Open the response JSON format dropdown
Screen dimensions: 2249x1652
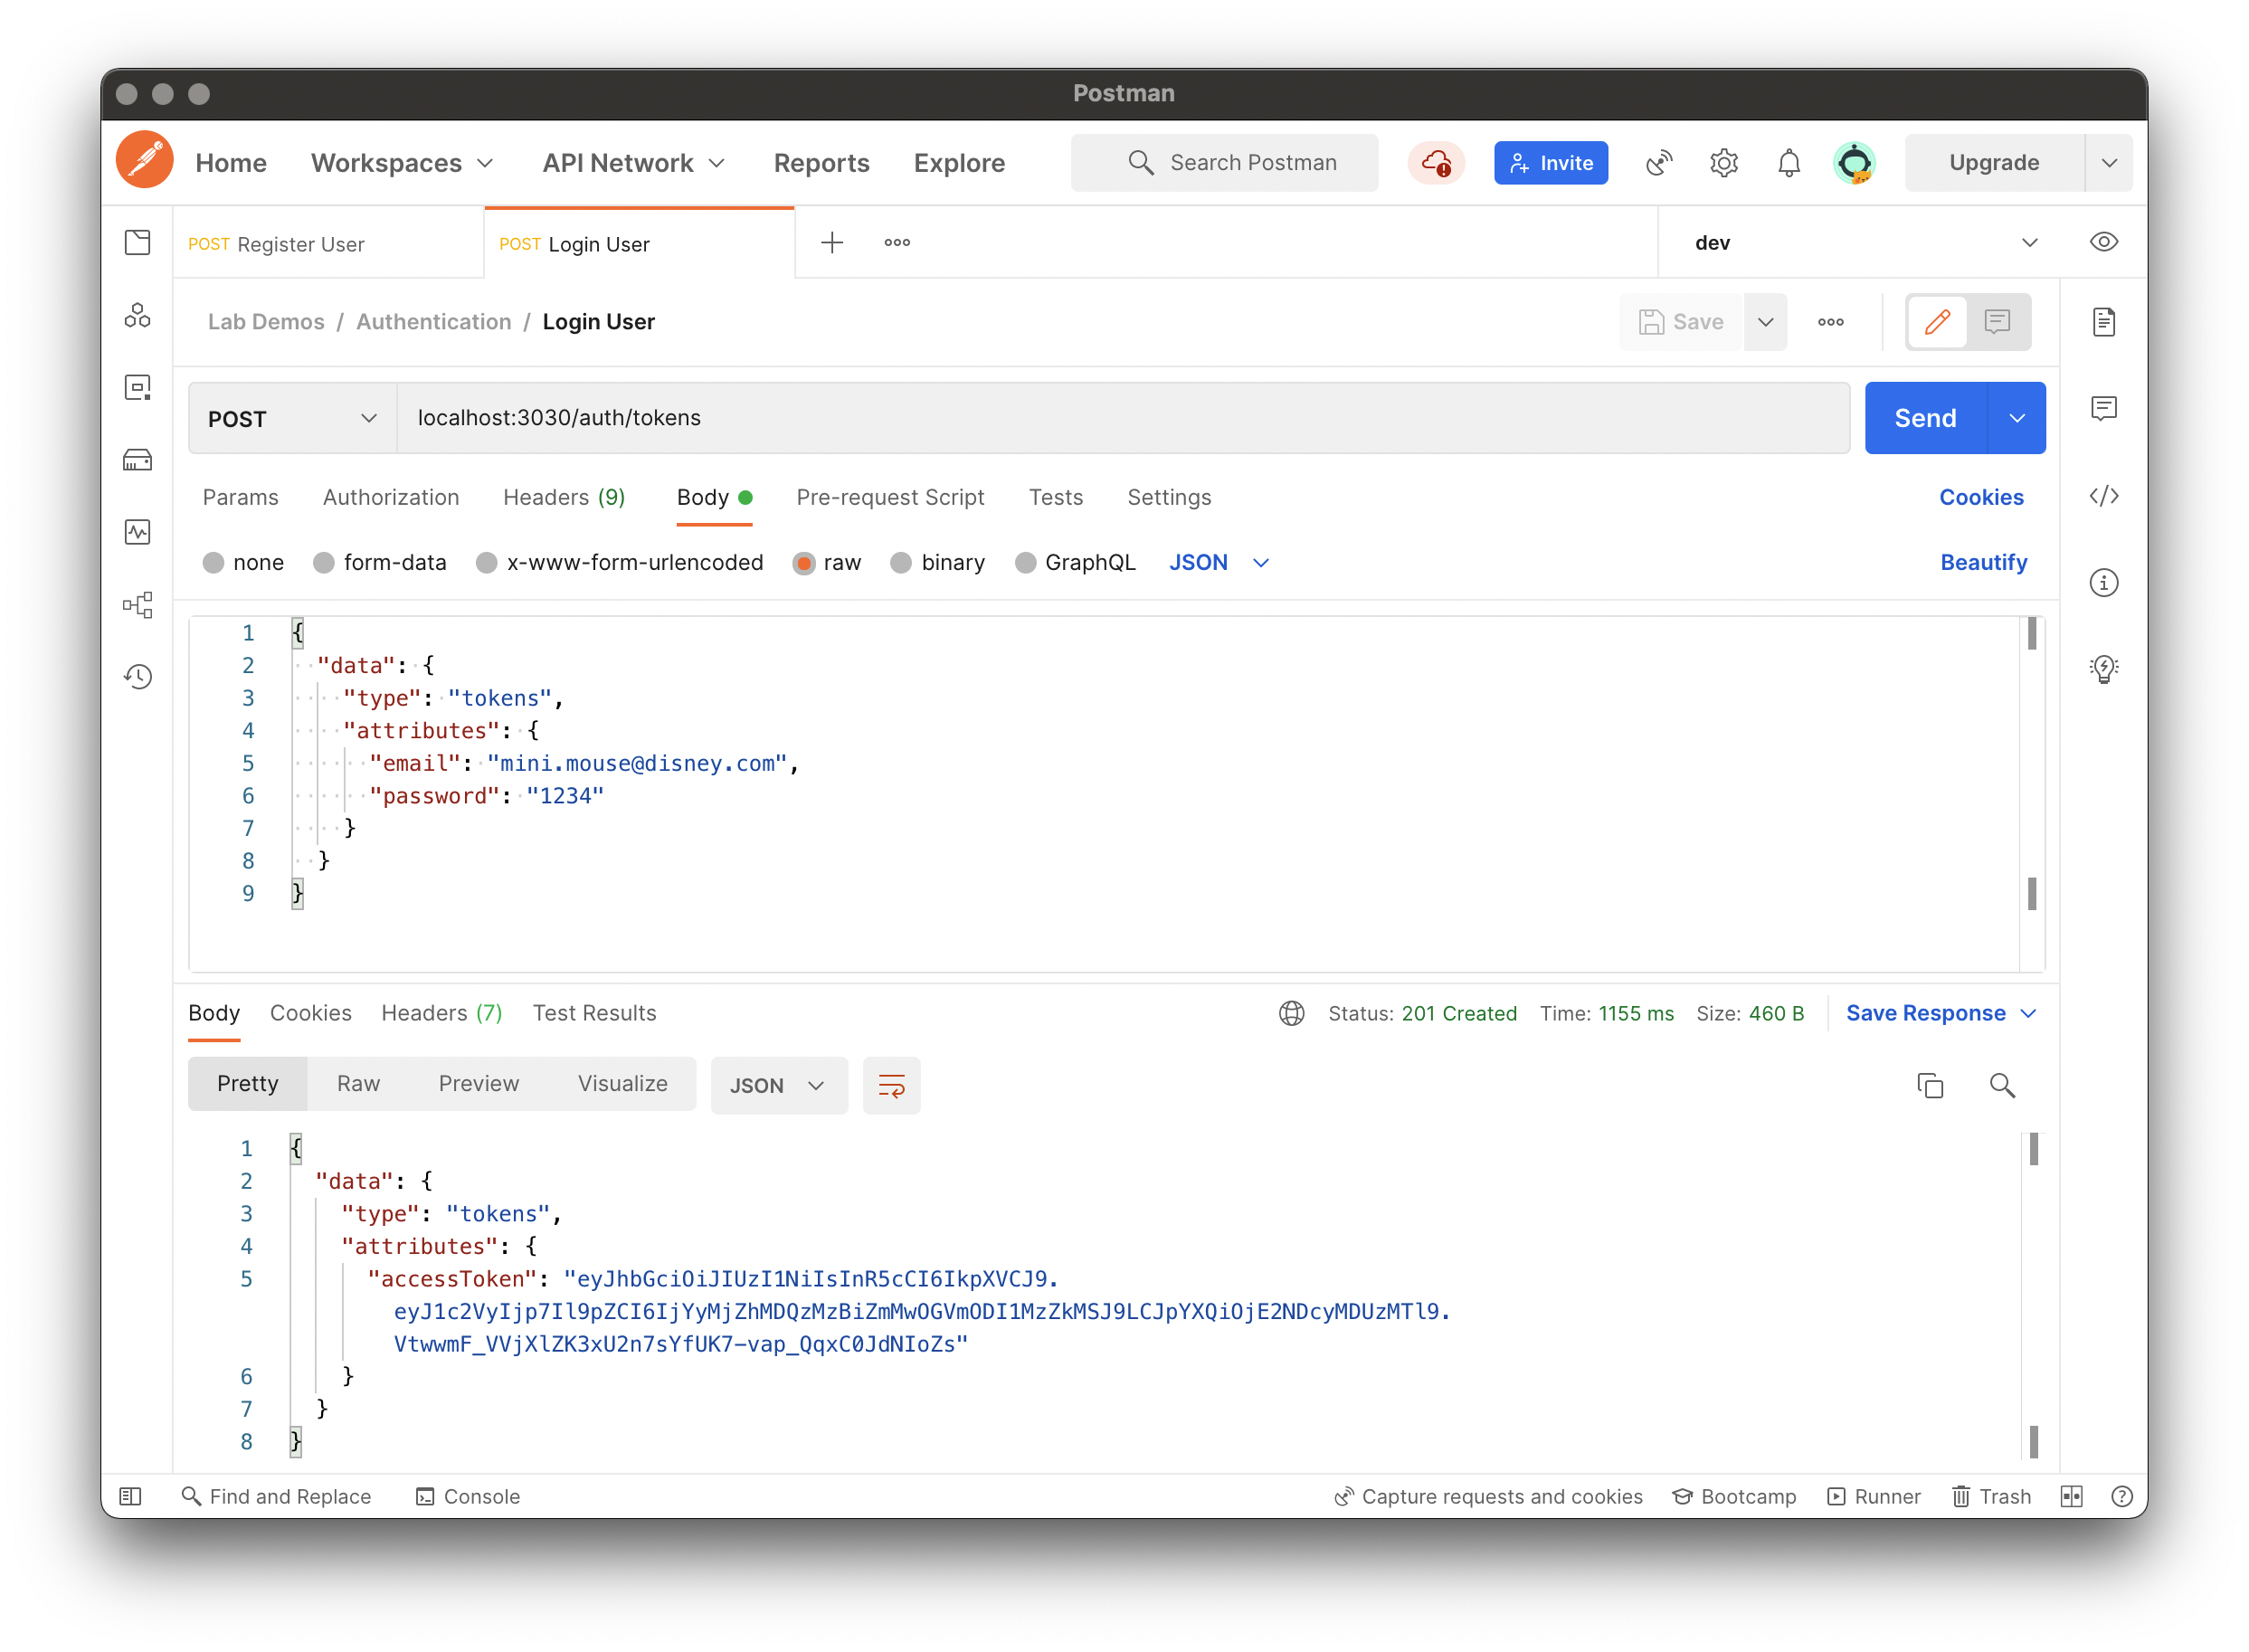click(779, 1086)
